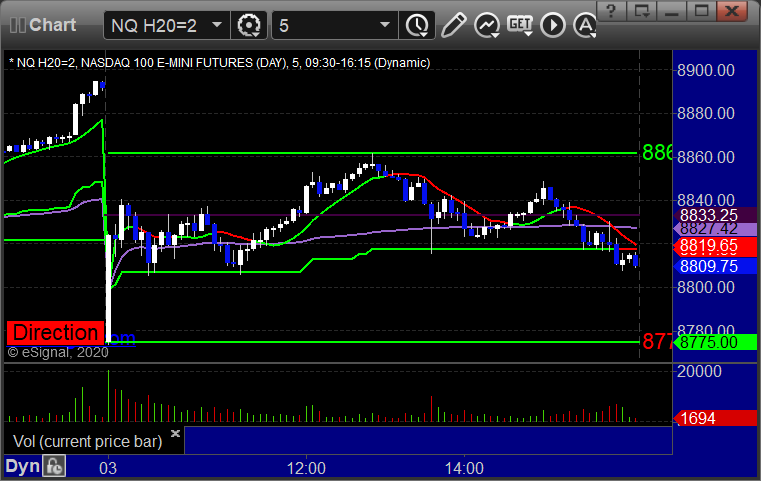Open the time template clock icon
This screenshot has width=761, height=481.
[417, 25]
